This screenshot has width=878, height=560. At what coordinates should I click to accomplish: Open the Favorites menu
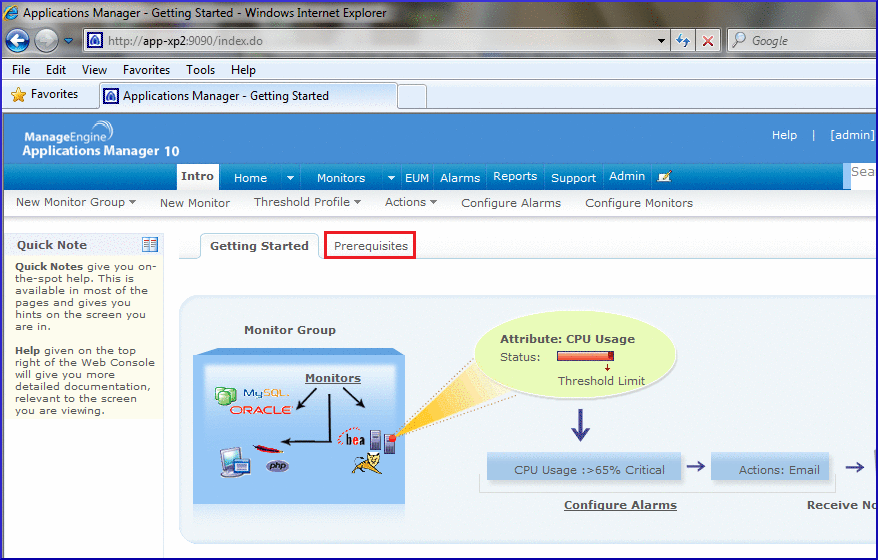(146, 70)
